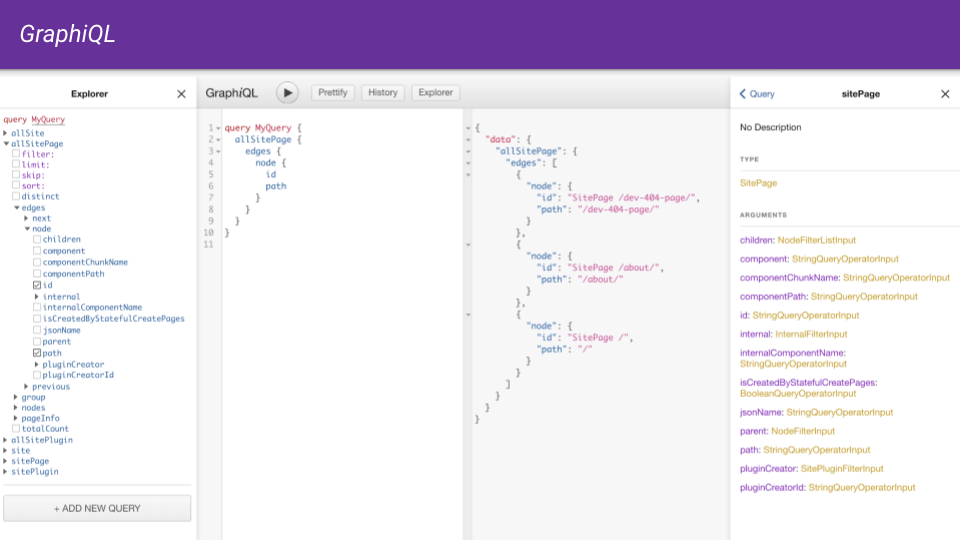Click the Prettify button
The image size is (960, 540).
click(x=332, y=92)
